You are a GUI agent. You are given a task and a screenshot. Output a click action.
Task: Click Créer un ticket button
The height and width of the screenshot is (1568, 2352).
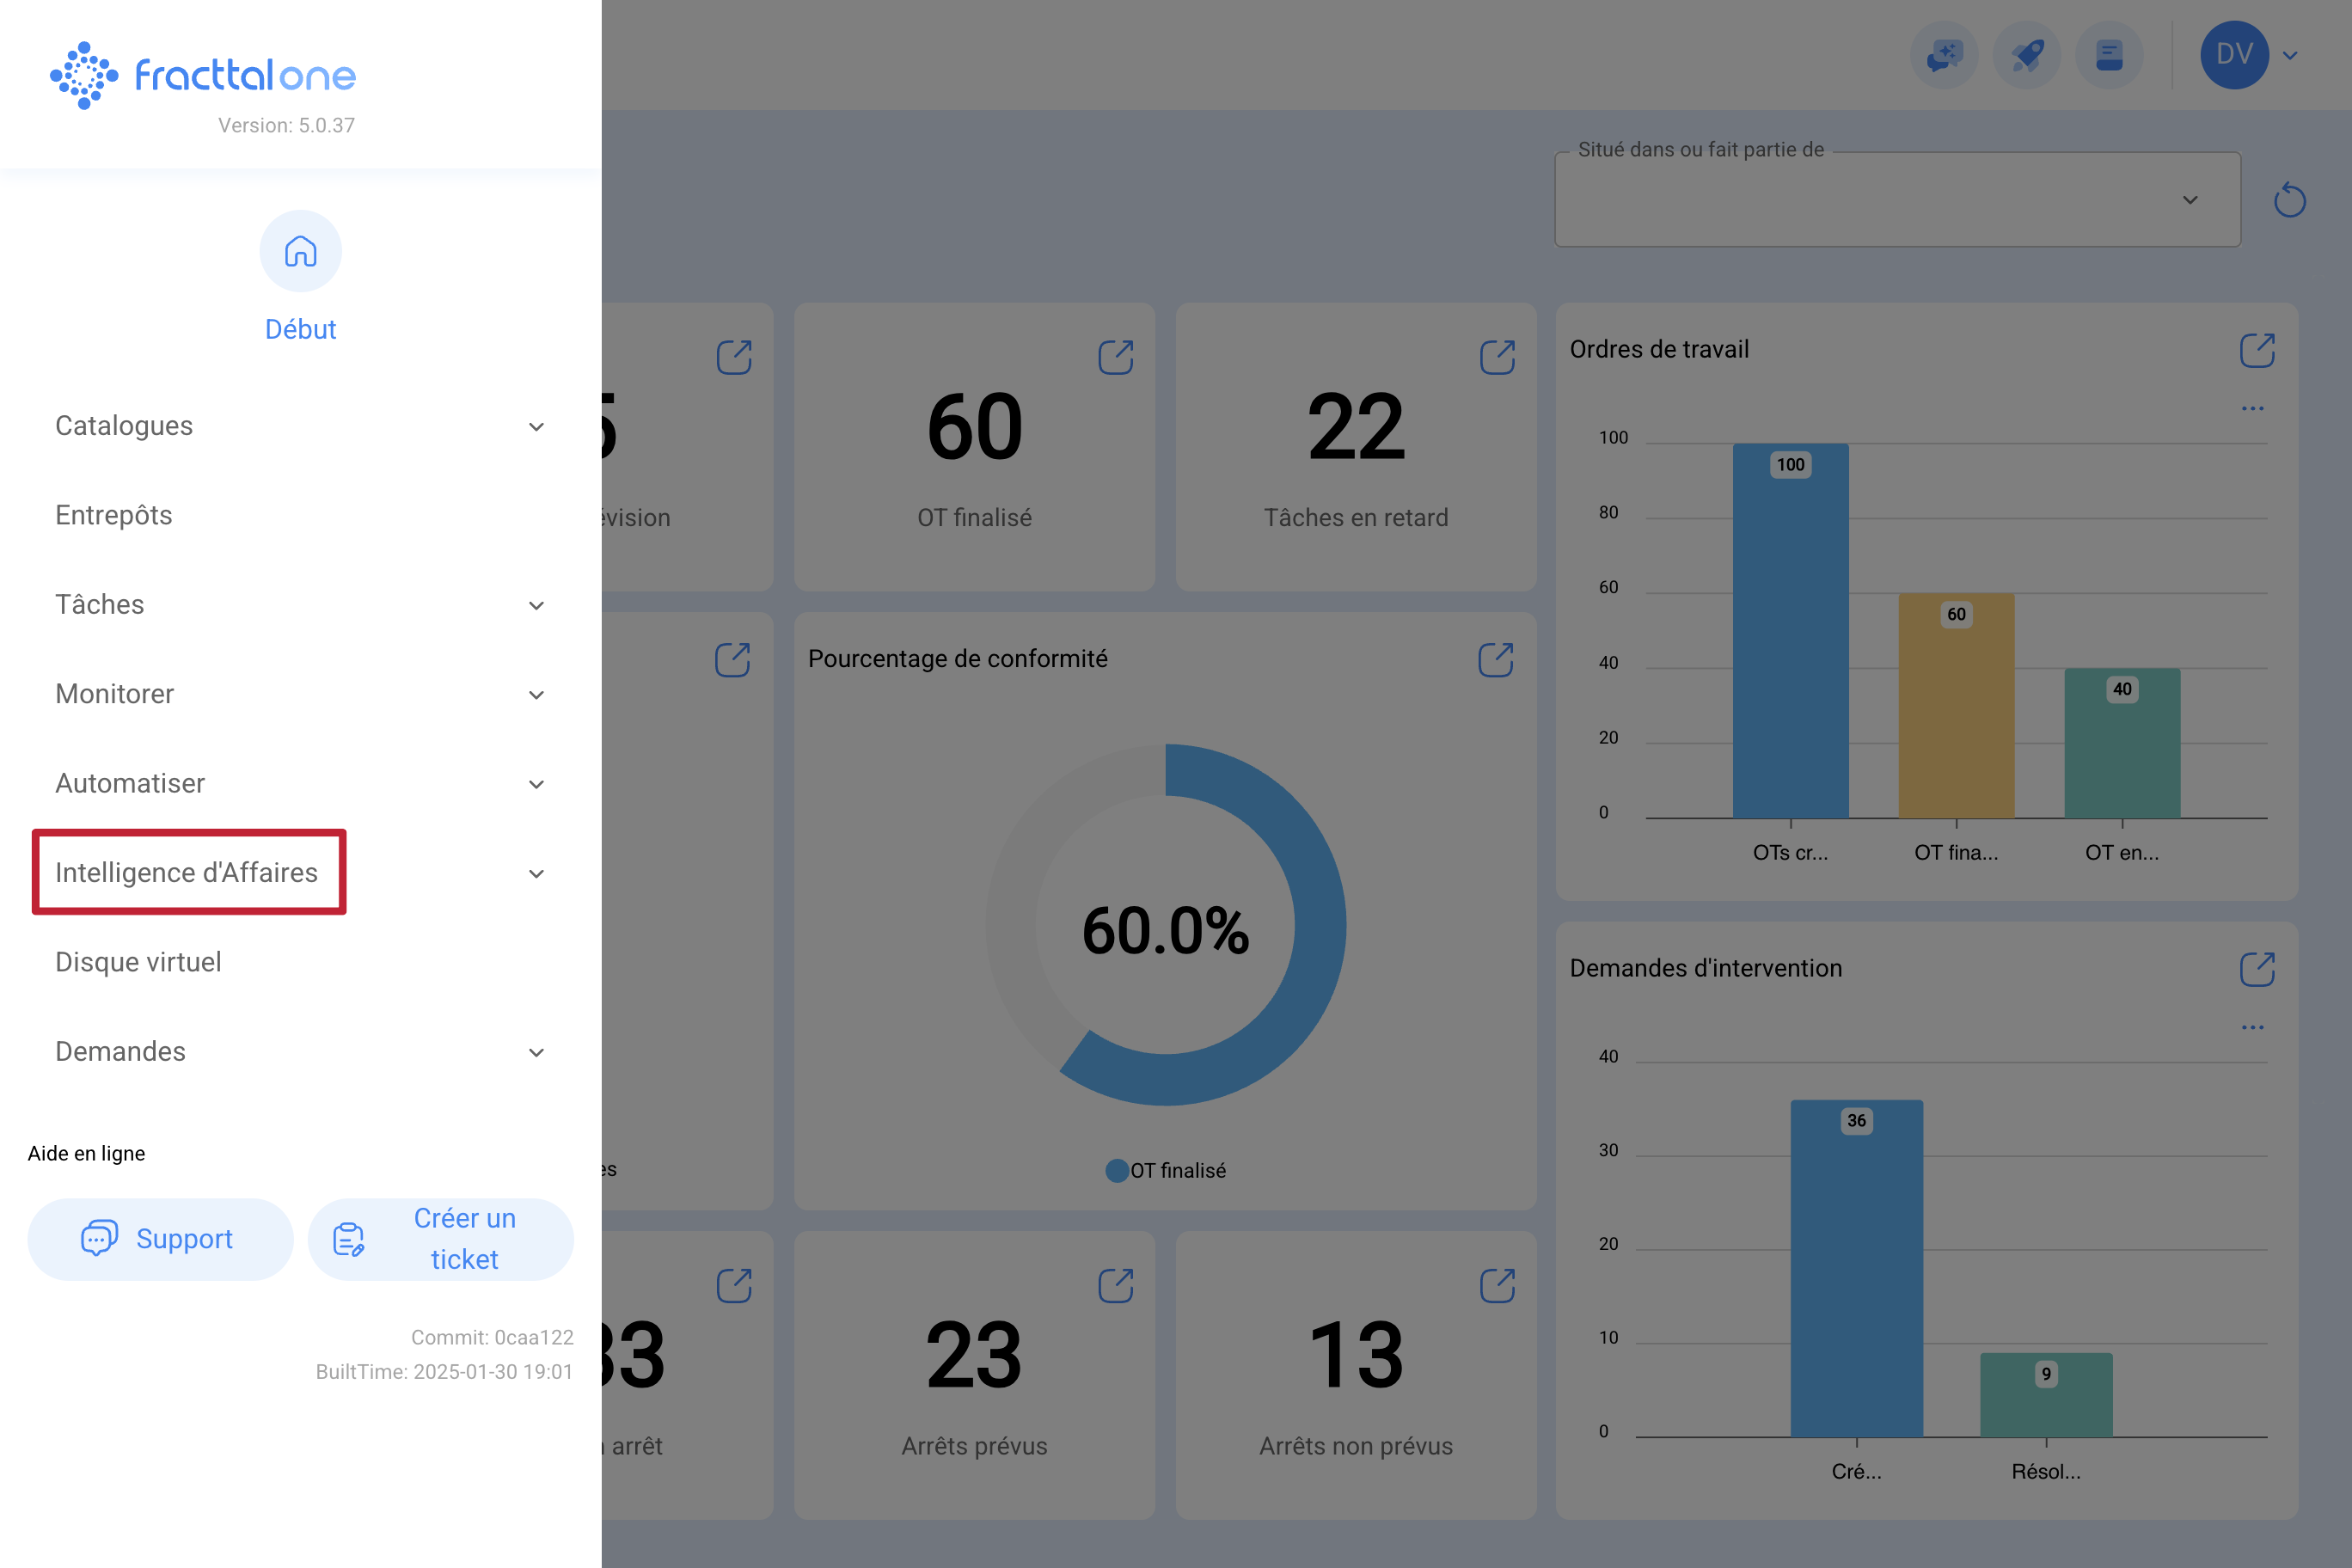(x=441, y=1239)
